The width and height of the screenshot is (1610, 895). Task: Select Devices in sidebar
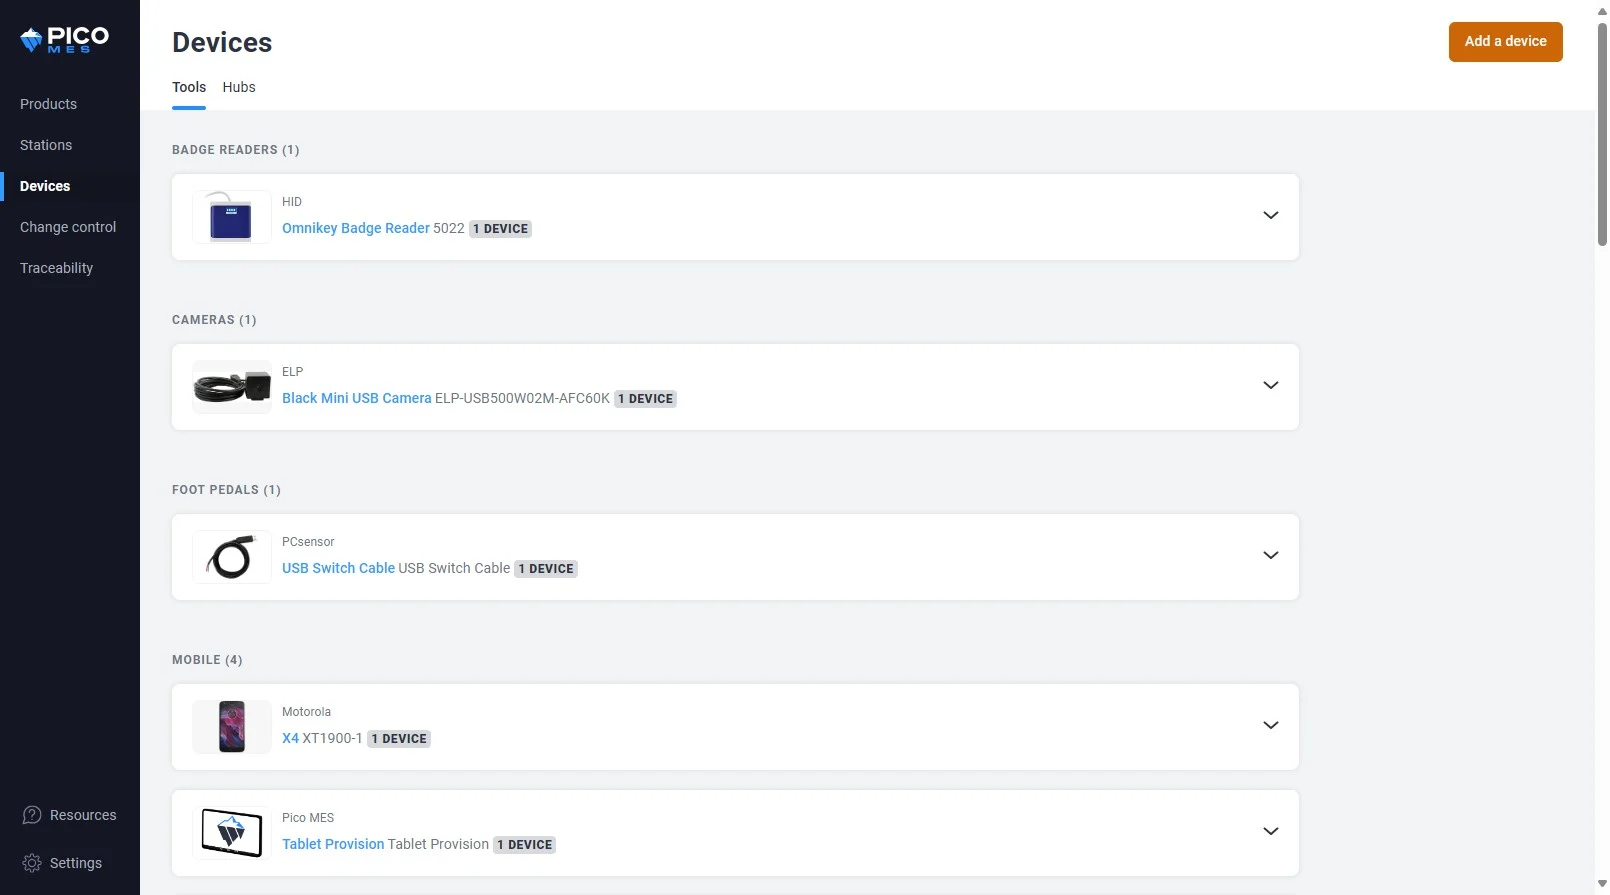(x=45, y=186)
